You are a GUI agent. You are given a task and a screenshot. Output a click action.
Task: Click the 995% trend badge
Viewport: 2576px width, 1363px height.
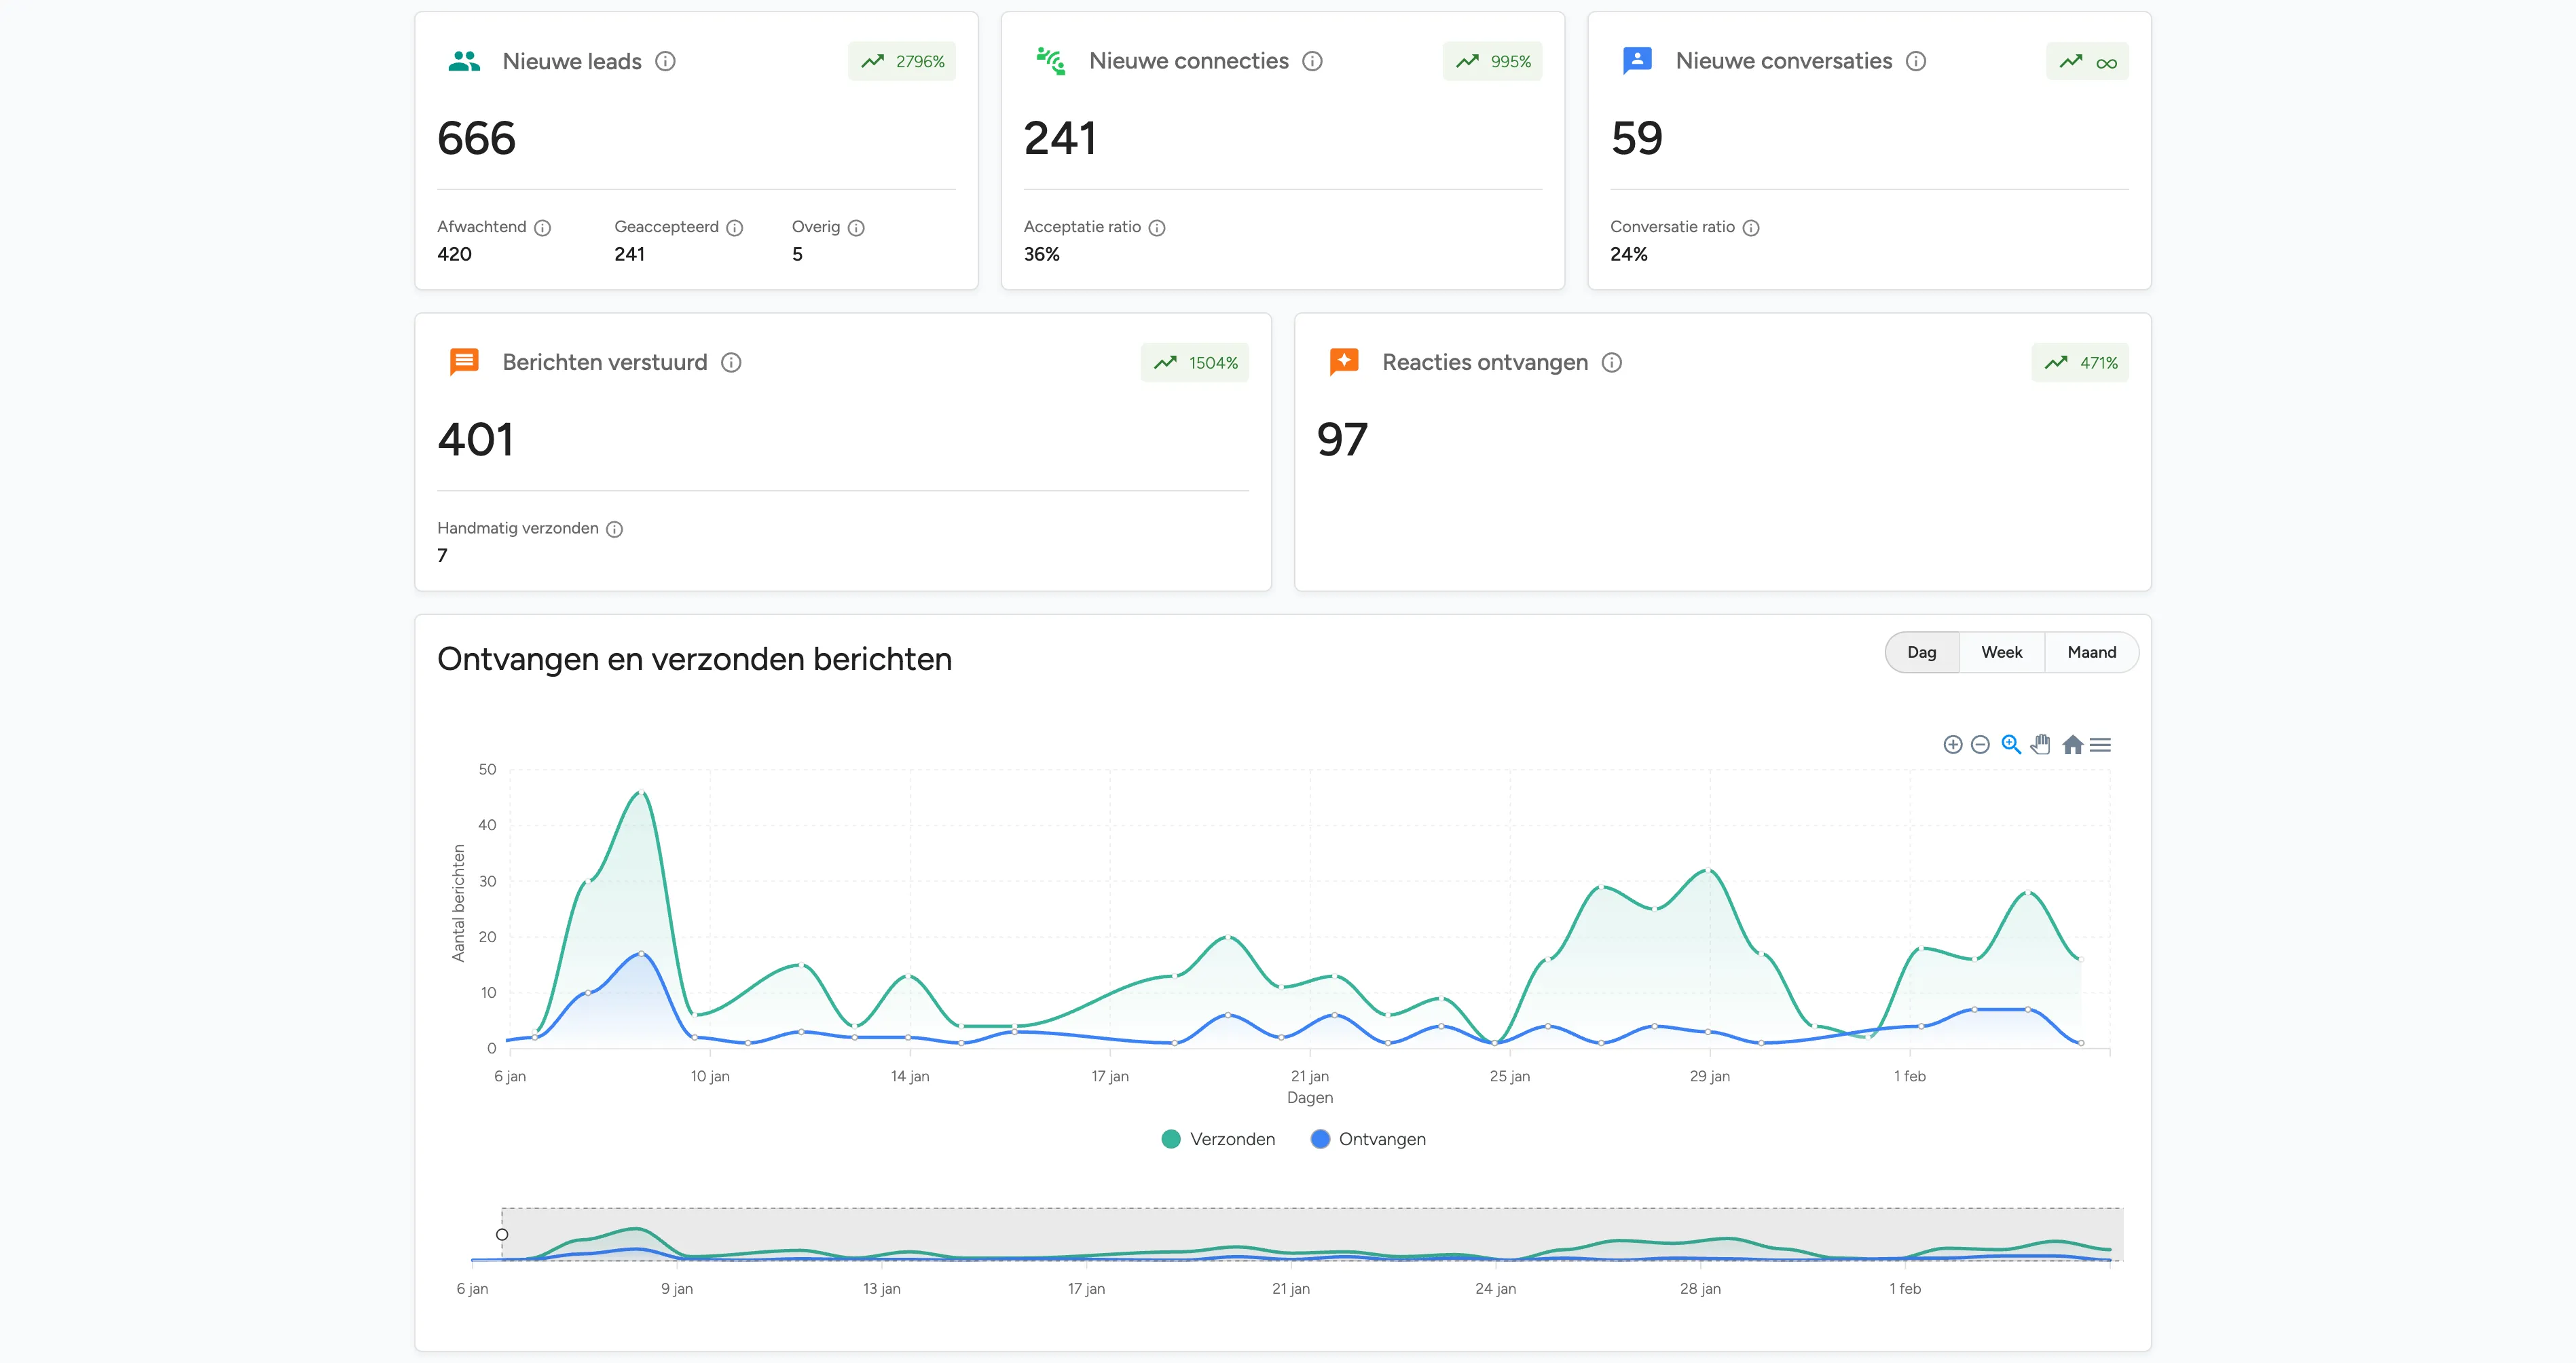coord(1493,61)
